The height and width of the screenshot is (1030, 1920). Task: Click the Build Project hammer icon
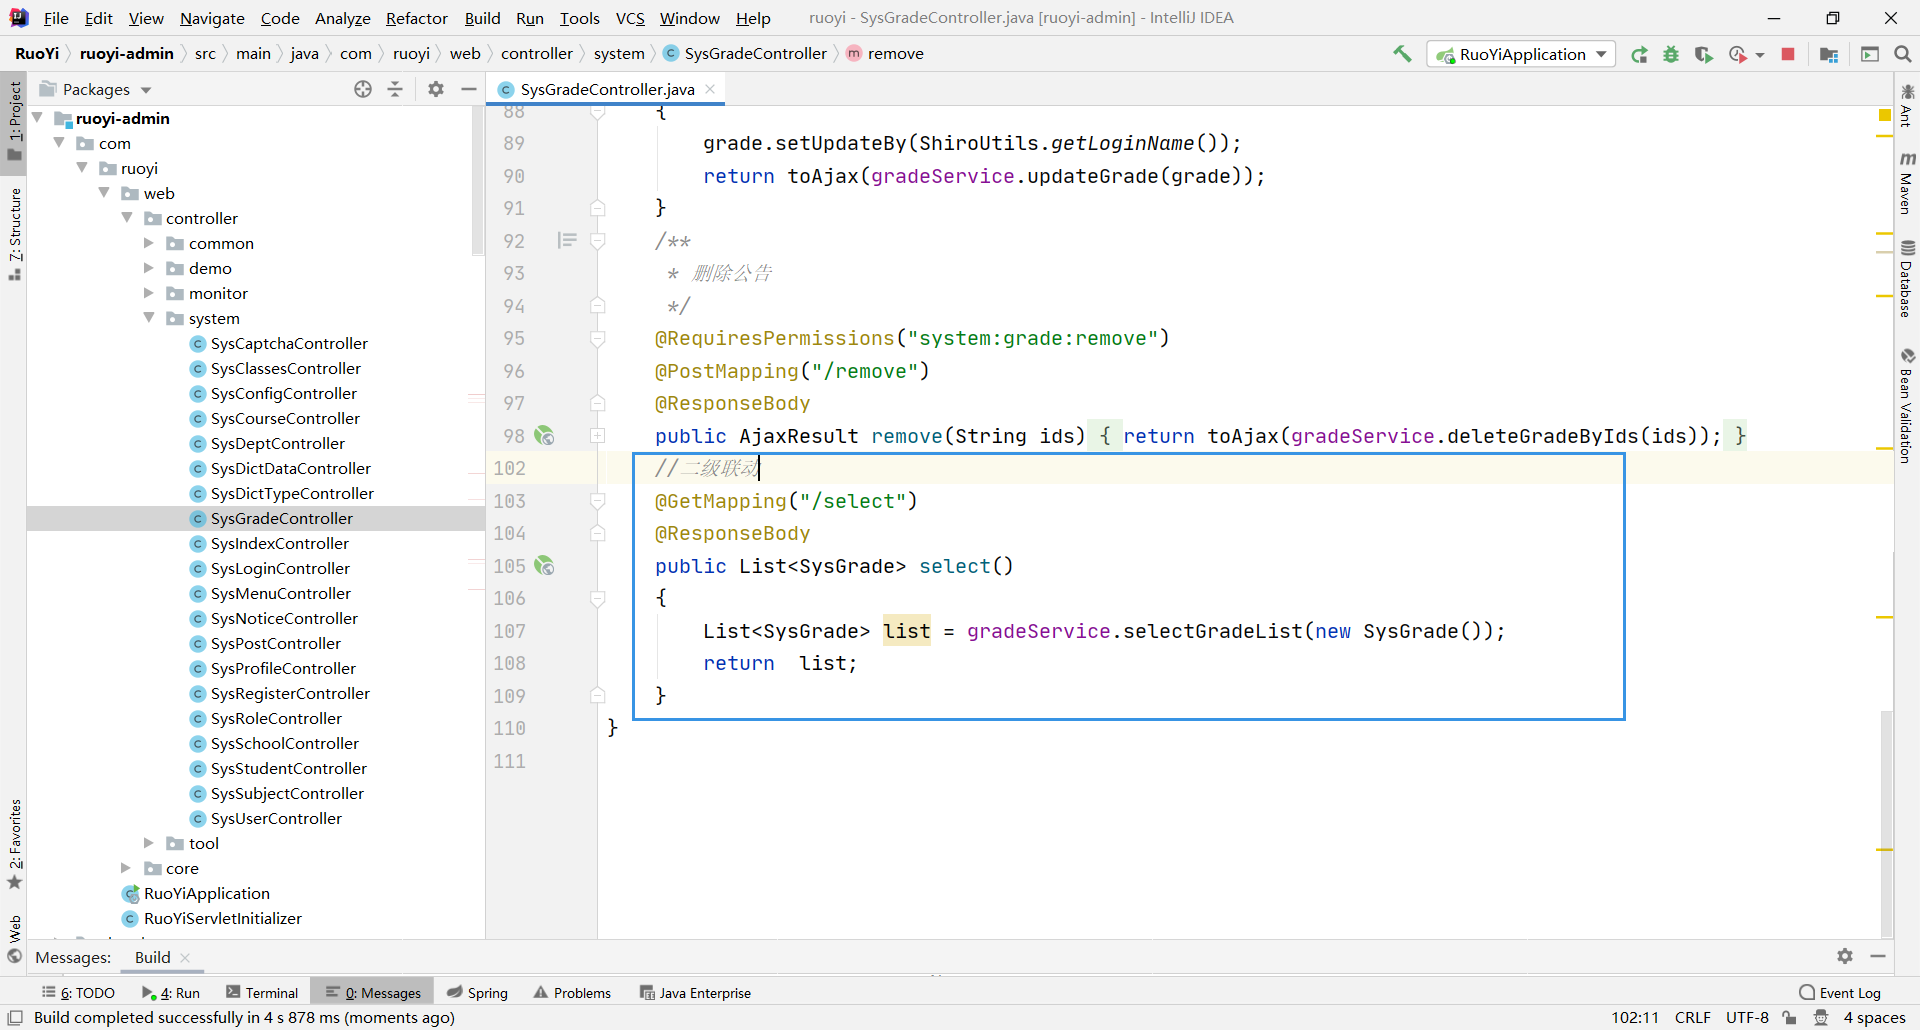(x=1402, y=54)
